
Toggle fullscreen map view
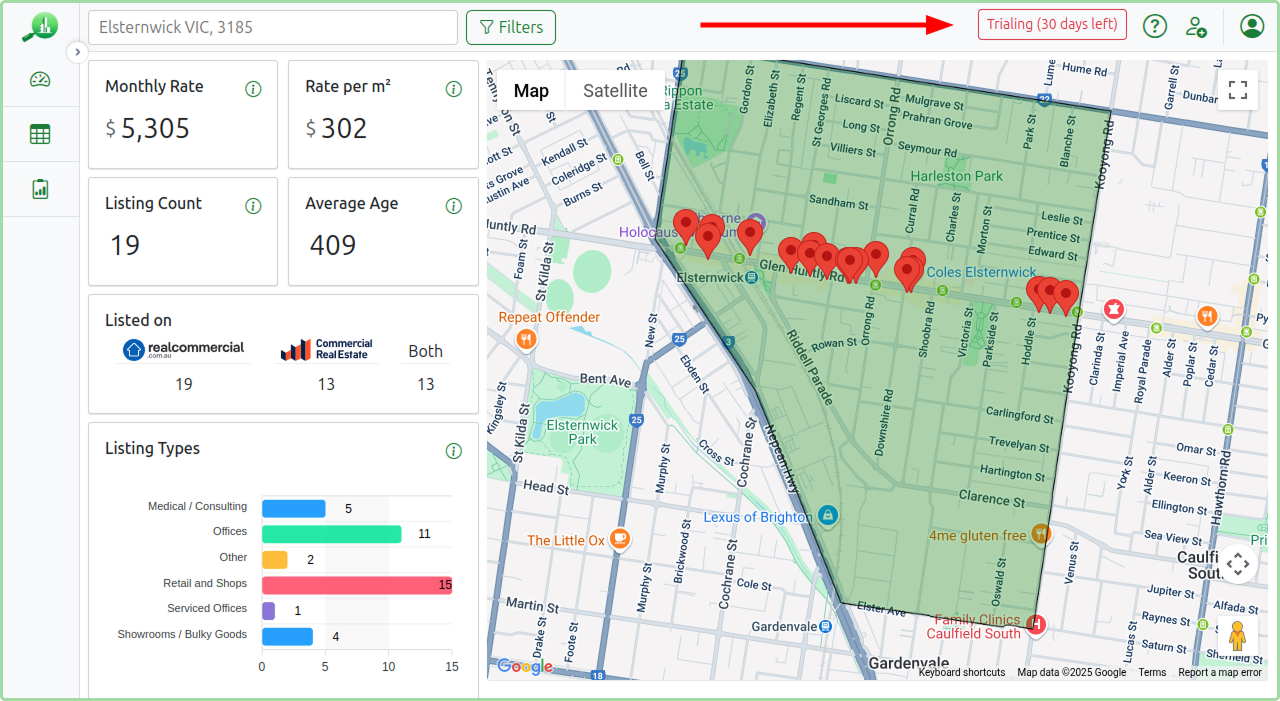1238,90
